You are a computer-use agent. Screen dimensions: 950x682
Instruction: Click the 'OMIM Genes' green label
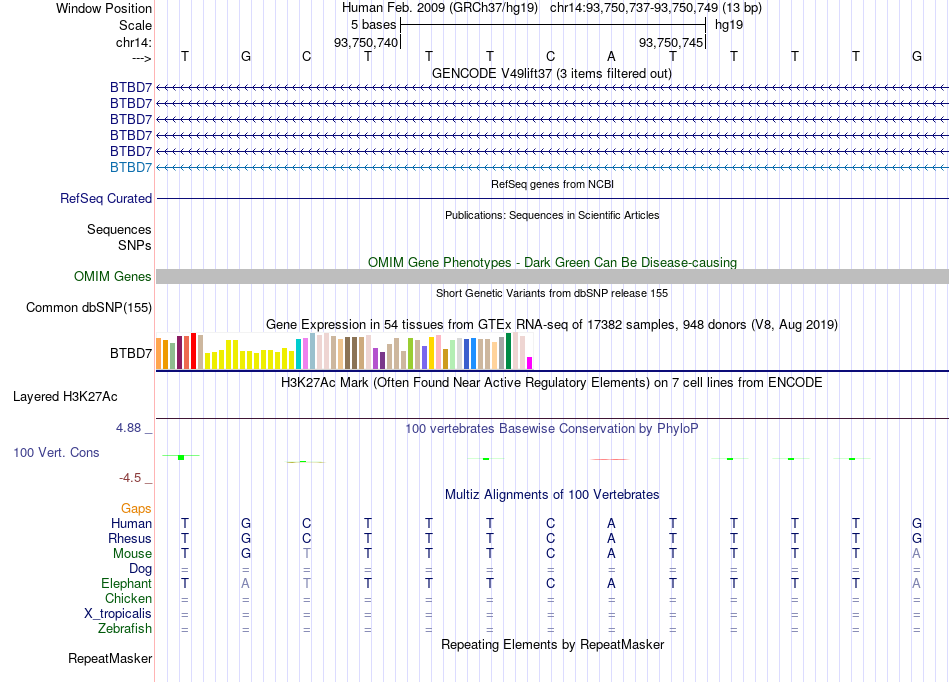click(112, 277)
